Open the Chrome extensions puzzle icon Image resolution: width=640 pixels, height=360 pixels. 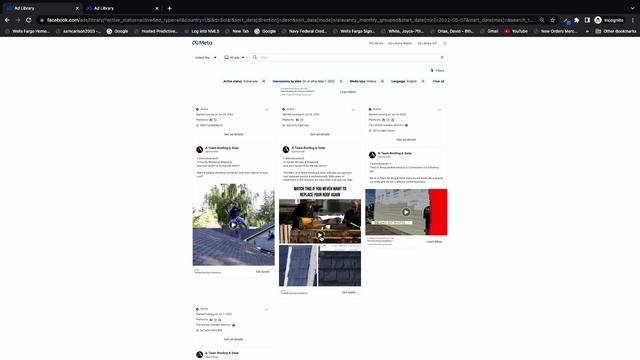click(576, 20)
